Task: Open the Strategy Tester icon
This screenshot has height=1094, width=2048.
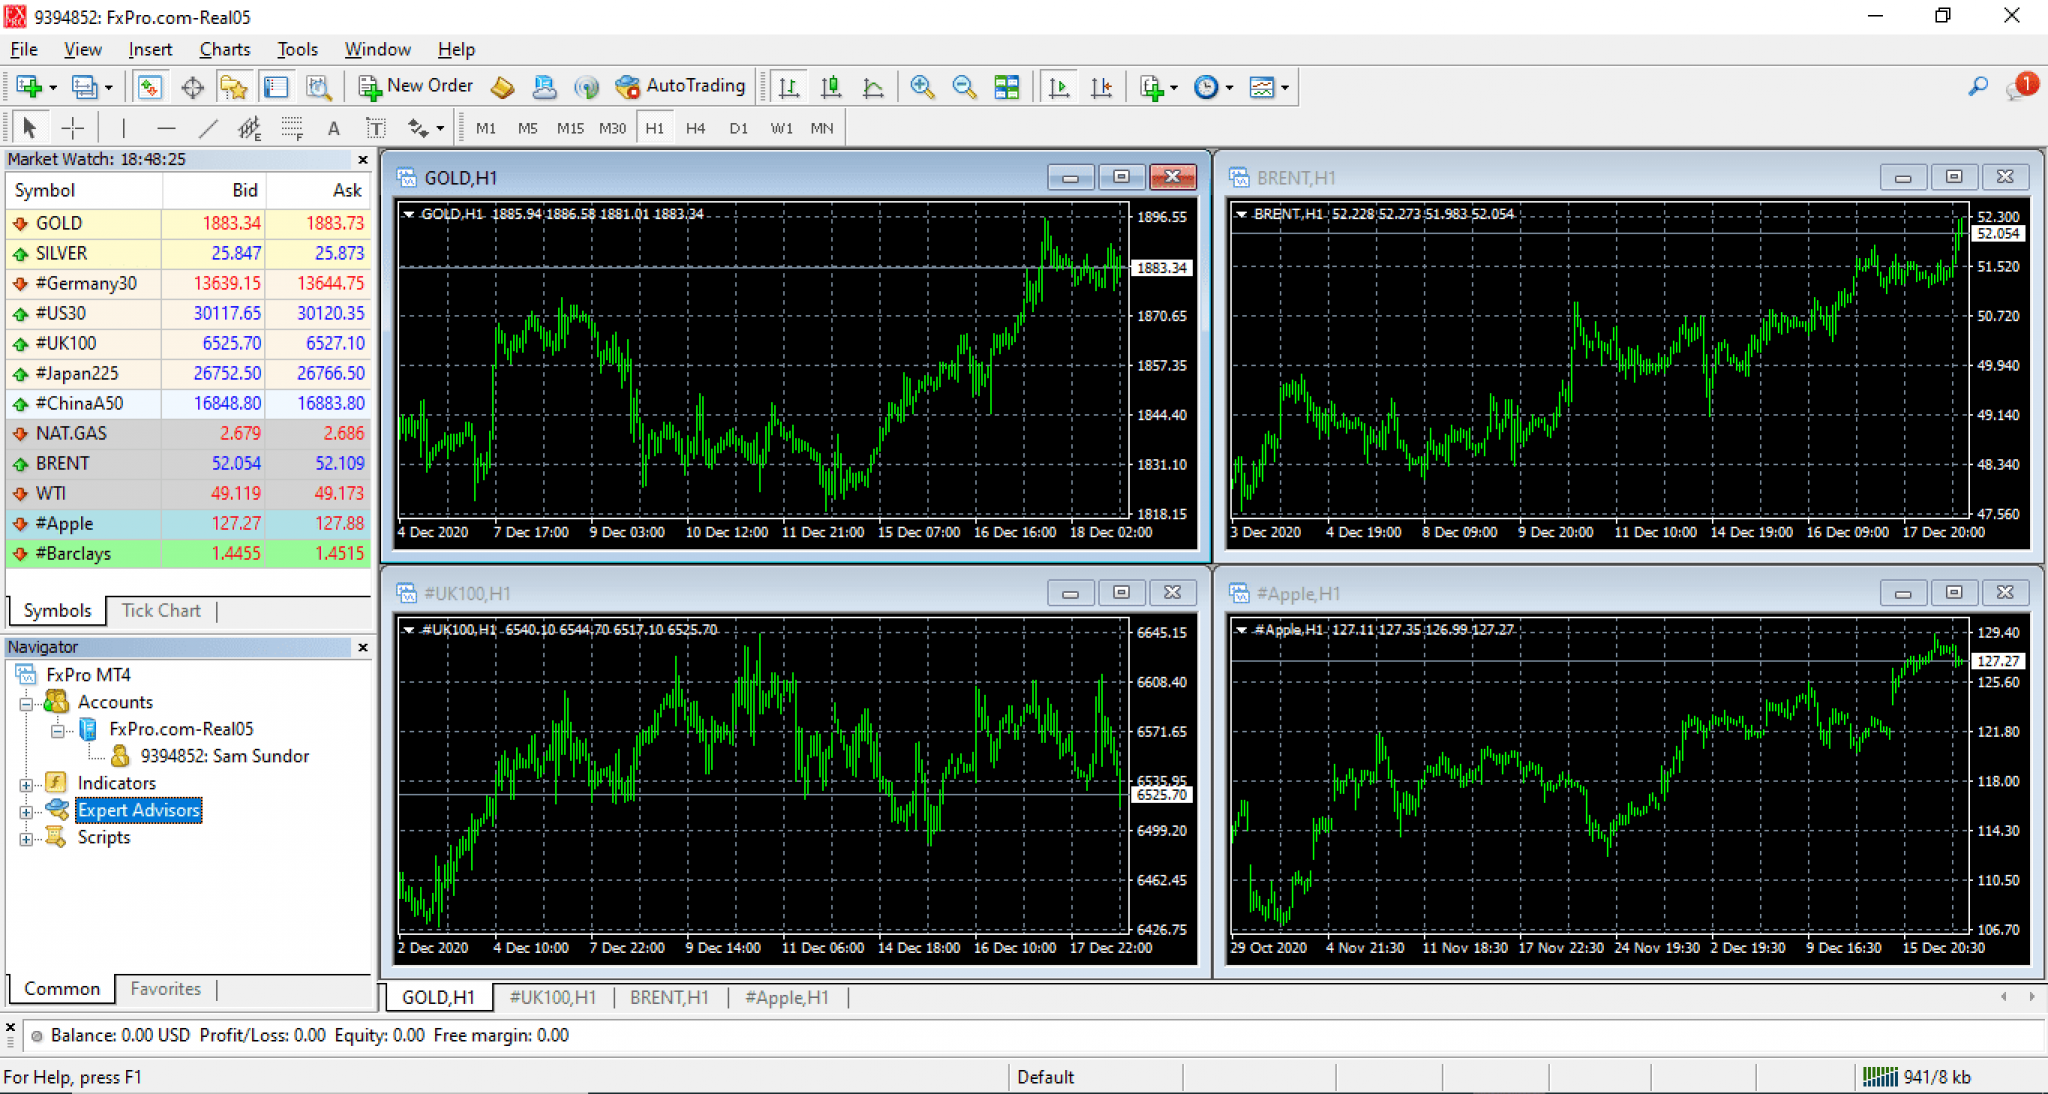Action: (x=319, y=87)
